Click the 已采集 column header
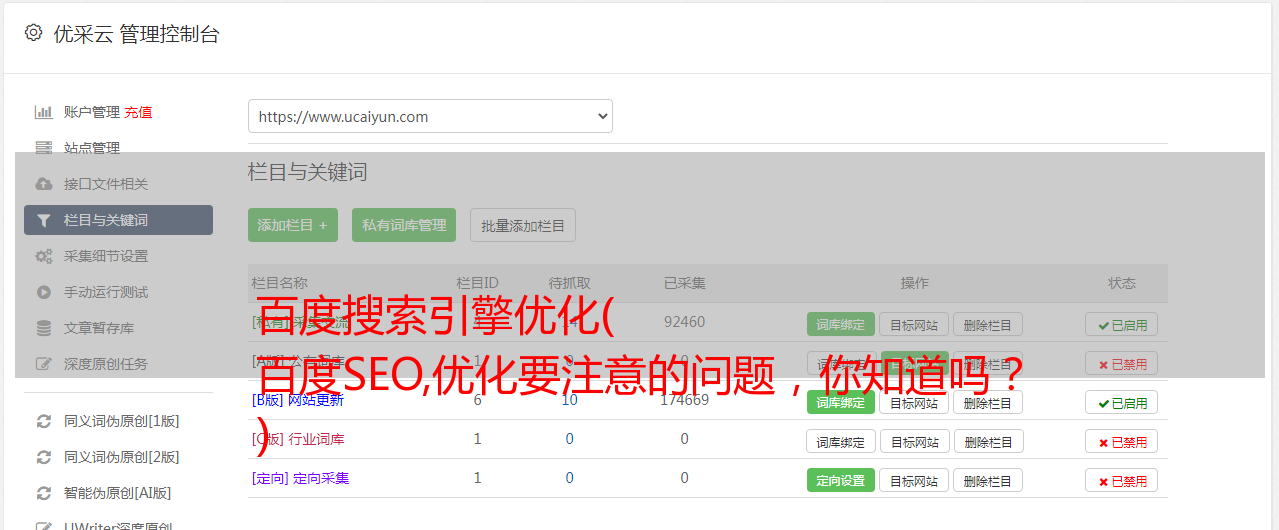Viewport: 1279px width, 530px height. coord(684,283)
